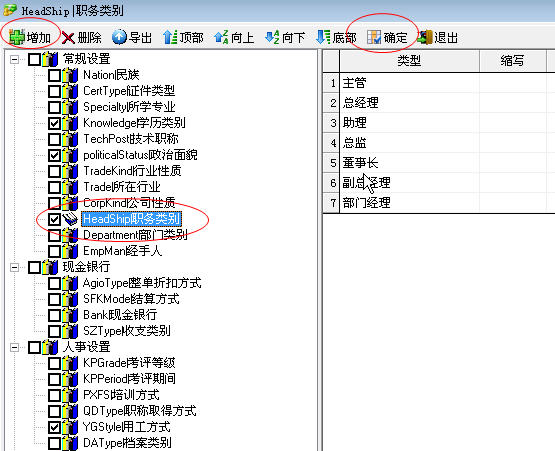Viewport: 555px width, 451px height.
Task: Click the book icon next to Bank现金银行
Action: coord(70,315)
